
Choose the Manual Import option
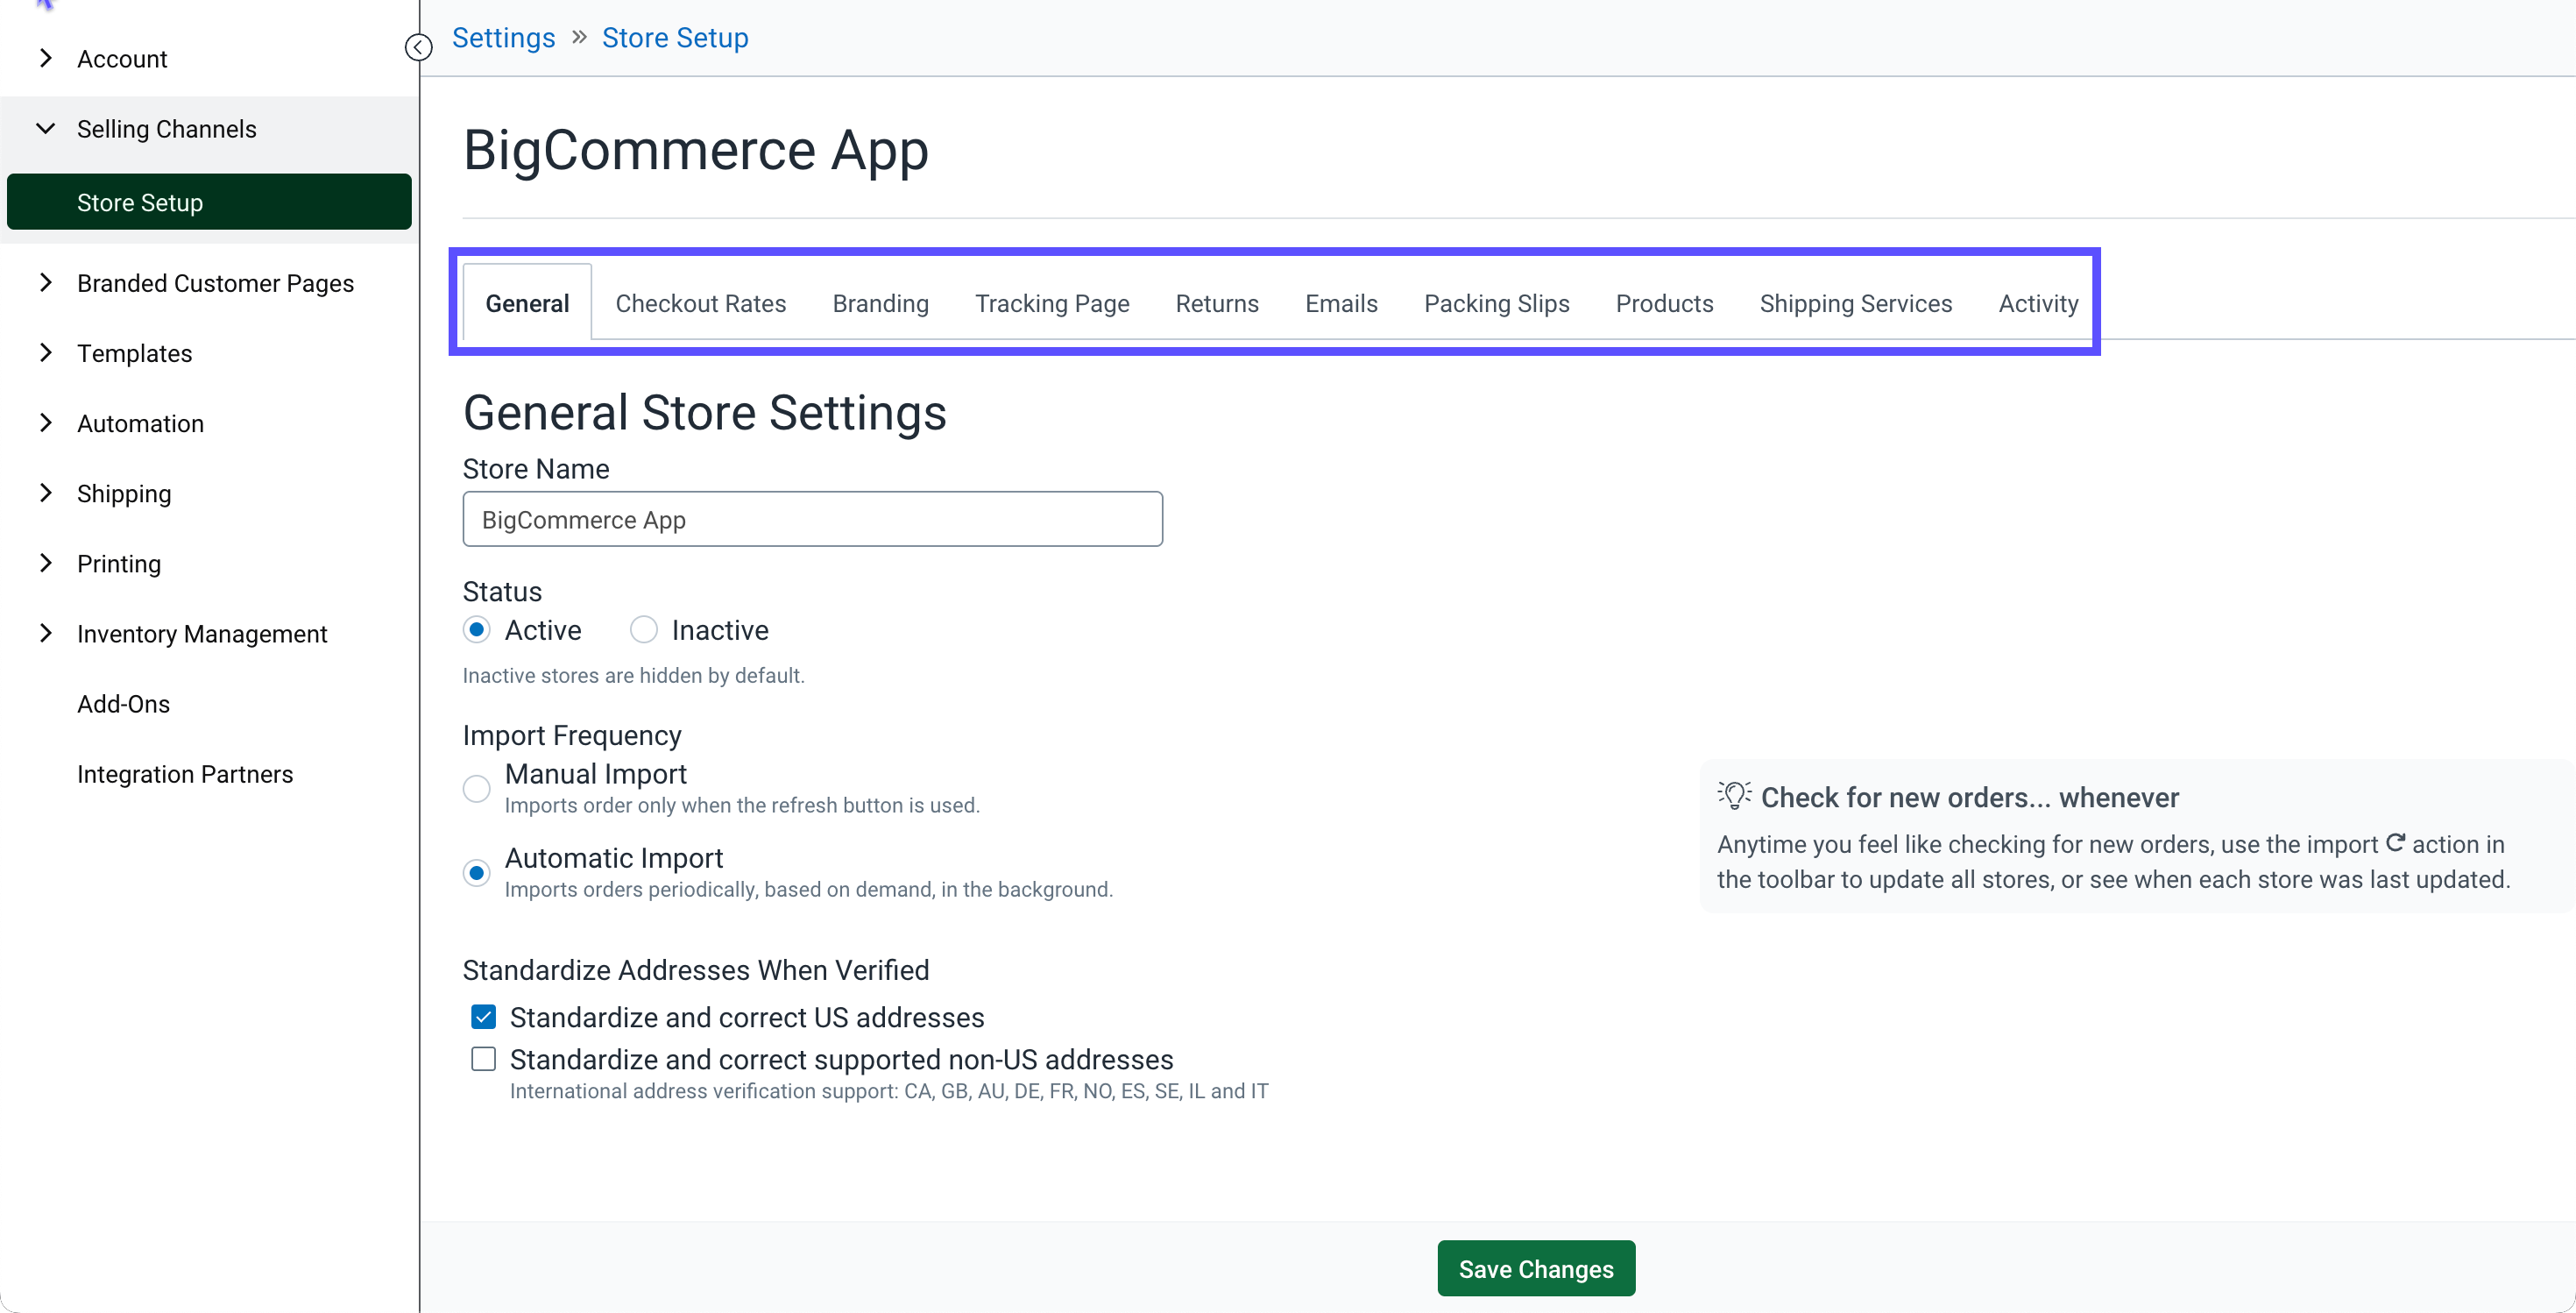[x=477, y=788]
